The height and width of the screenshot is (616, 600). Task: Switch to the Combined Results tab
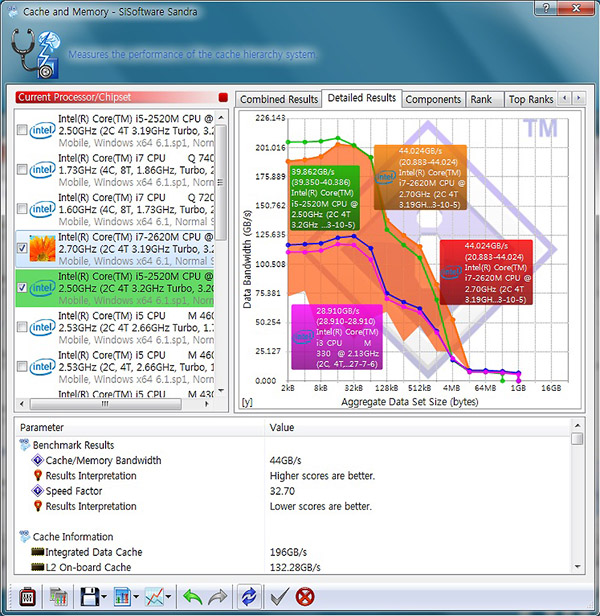point(279,99)
